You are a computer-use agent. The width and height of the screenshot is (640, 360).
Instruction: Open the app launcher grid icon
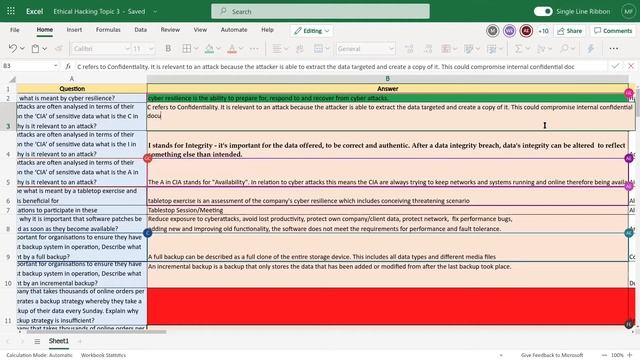11,11
